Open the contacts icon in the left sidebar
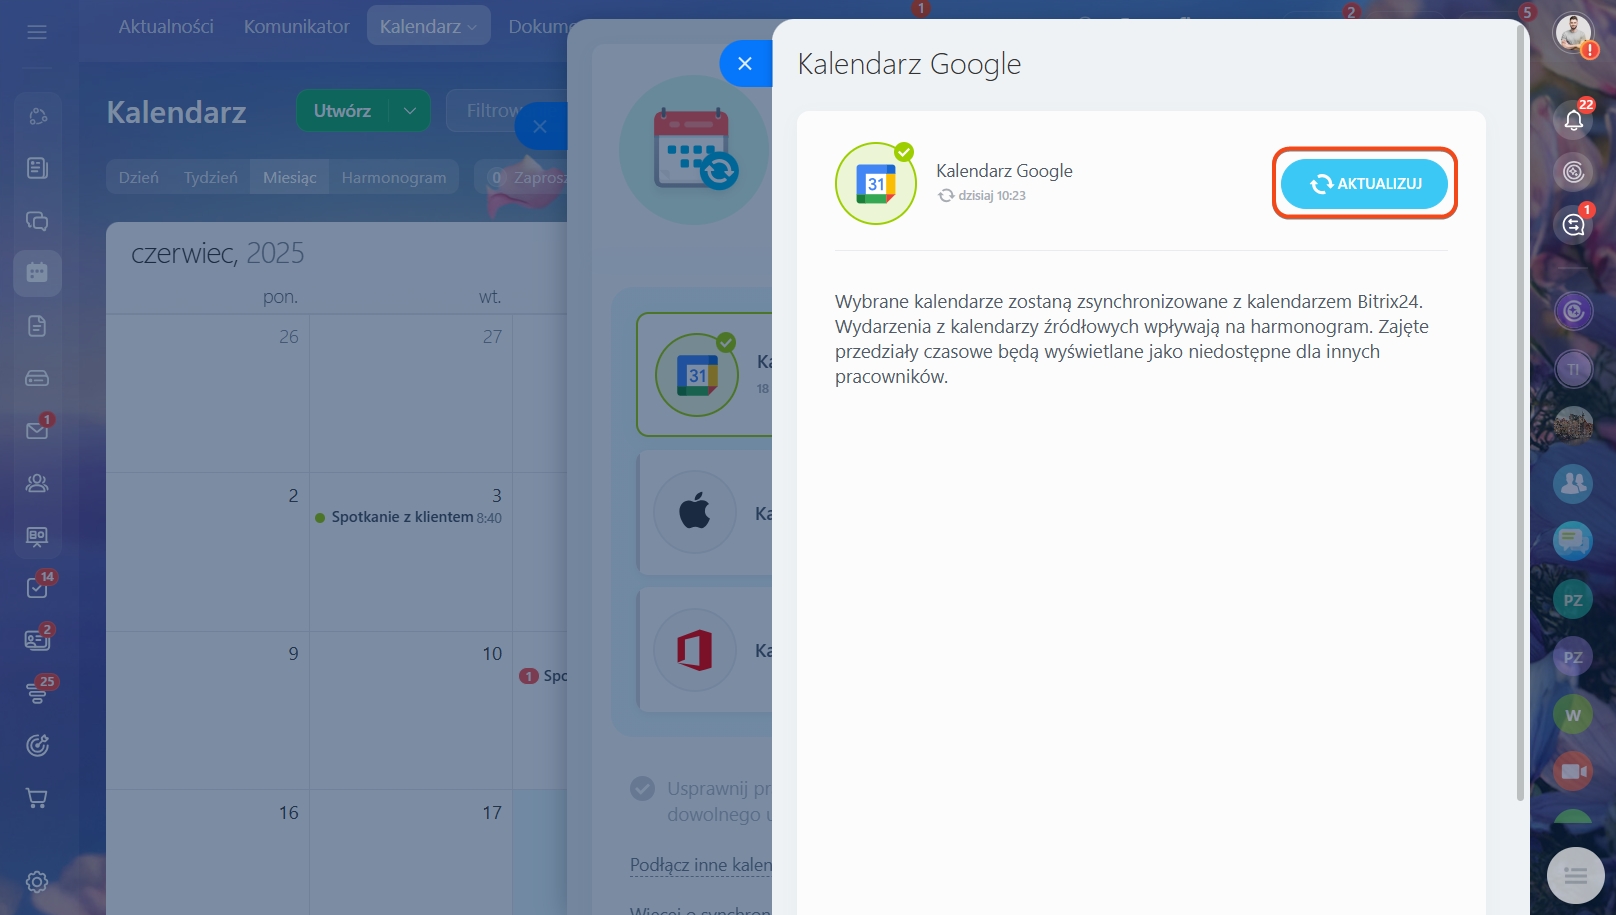The height and width of the screenshot is (915, 1616). coord(37,483)
